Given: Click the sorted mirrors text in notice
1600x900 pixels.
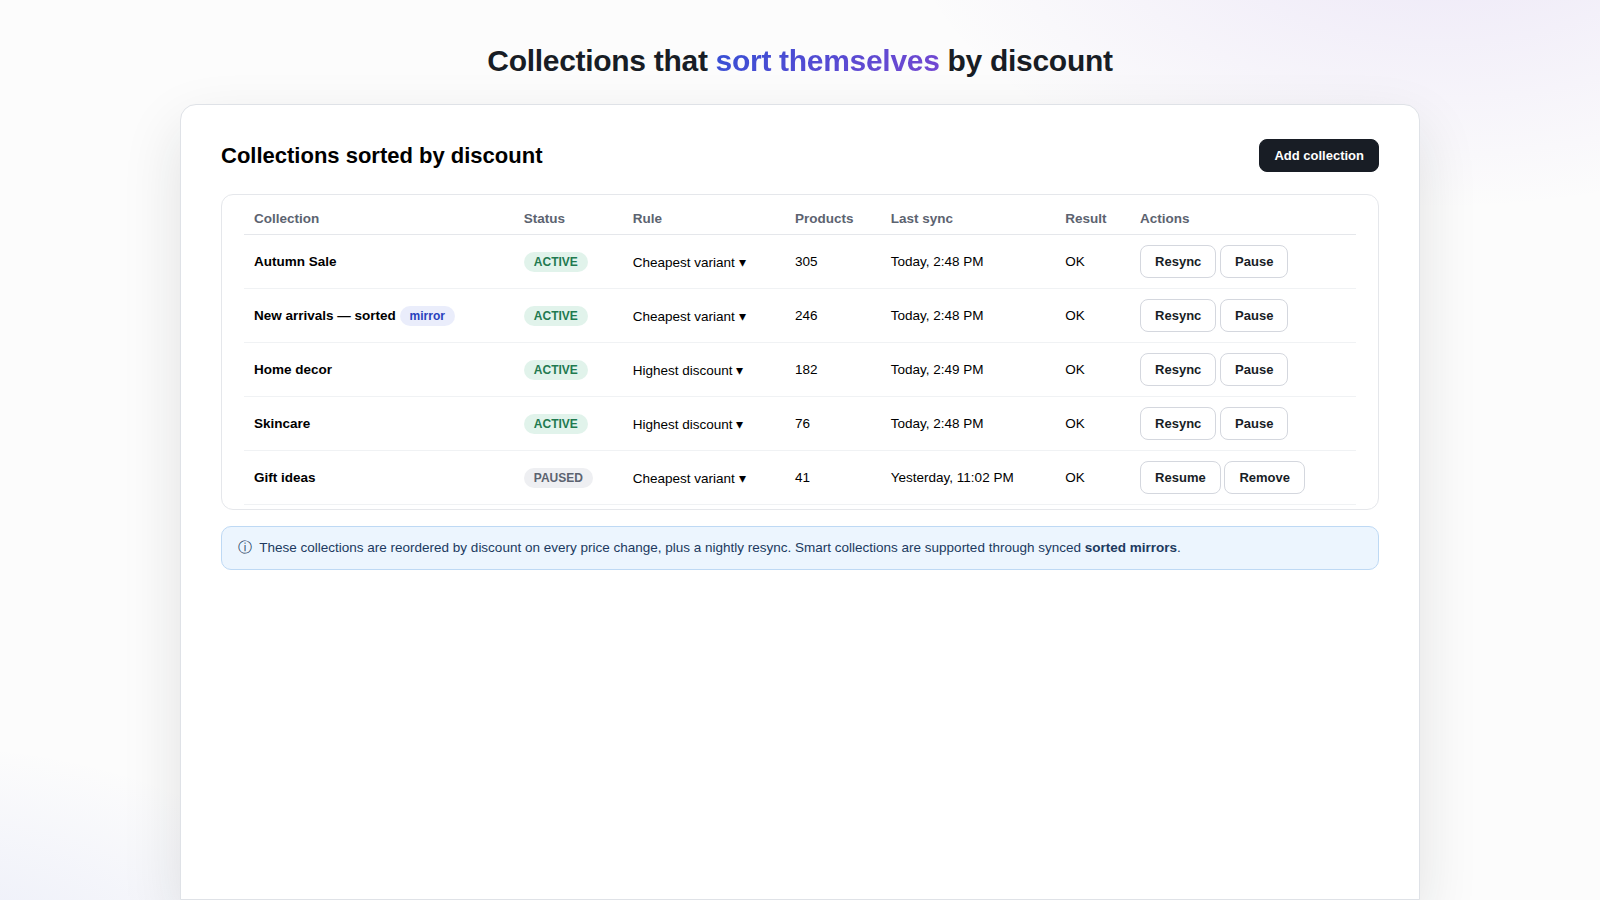Looking at the screenshot, I should coord(1131,548).
